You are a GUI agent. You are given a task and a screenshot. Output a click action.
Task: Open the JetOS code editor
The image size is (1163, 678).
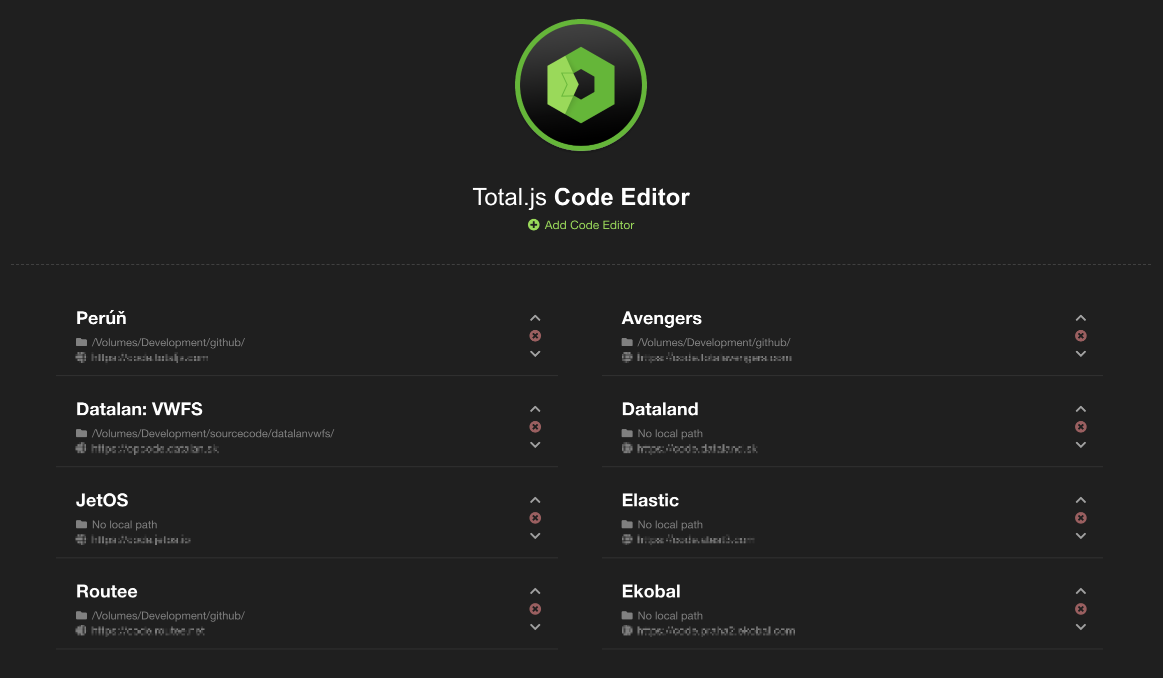click(102, 501)
